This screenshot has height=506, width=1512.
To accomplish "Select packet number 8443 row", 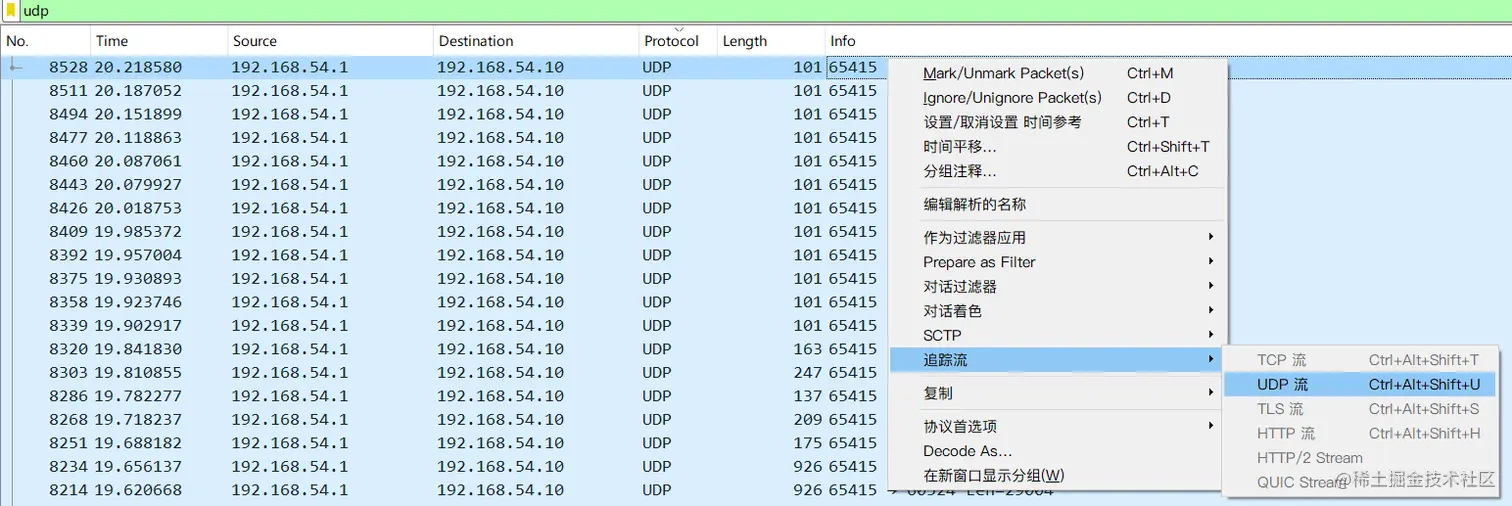I will pos(444,184).
